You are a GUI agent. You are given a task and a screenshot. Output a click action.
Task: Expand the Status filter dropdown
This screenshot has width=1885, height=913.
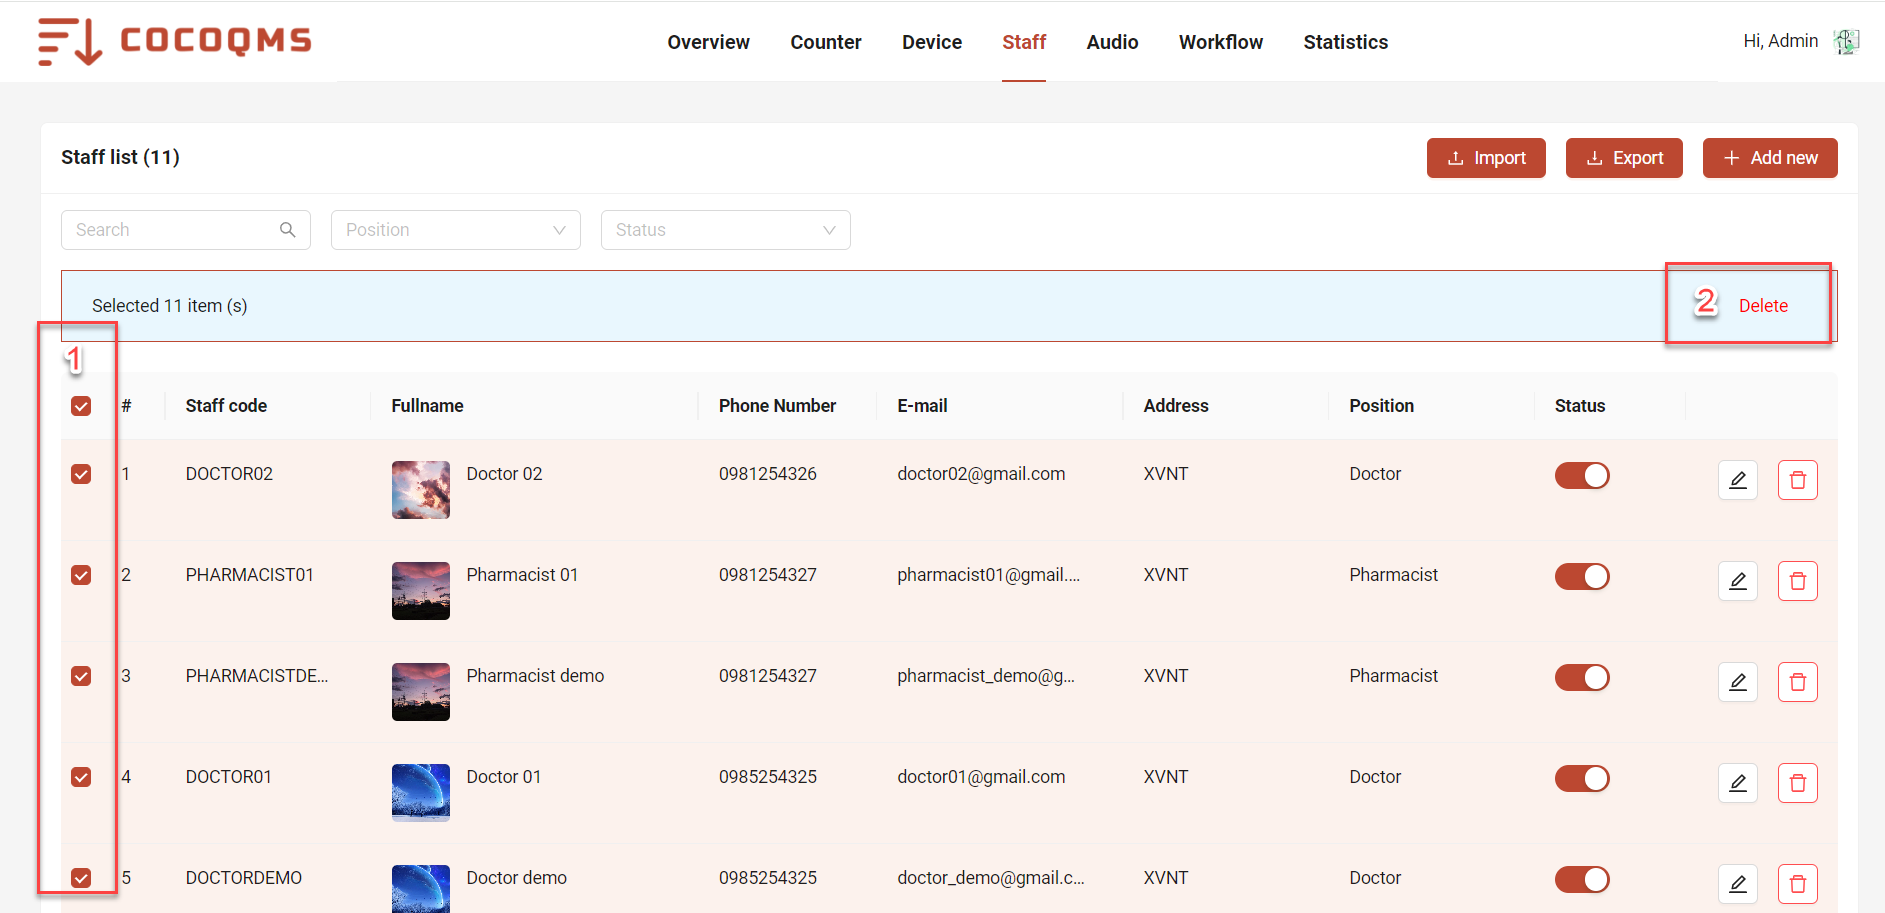tap(725, 230)
